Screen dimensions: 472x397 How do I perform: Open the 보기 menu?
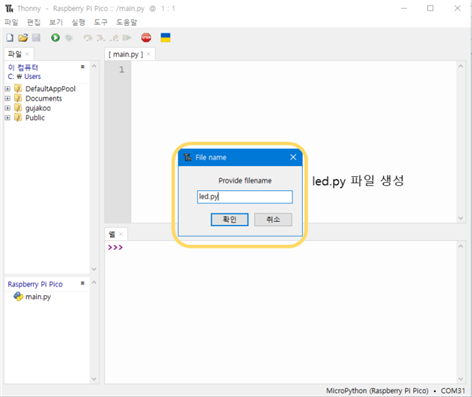[x=56, y=22]
